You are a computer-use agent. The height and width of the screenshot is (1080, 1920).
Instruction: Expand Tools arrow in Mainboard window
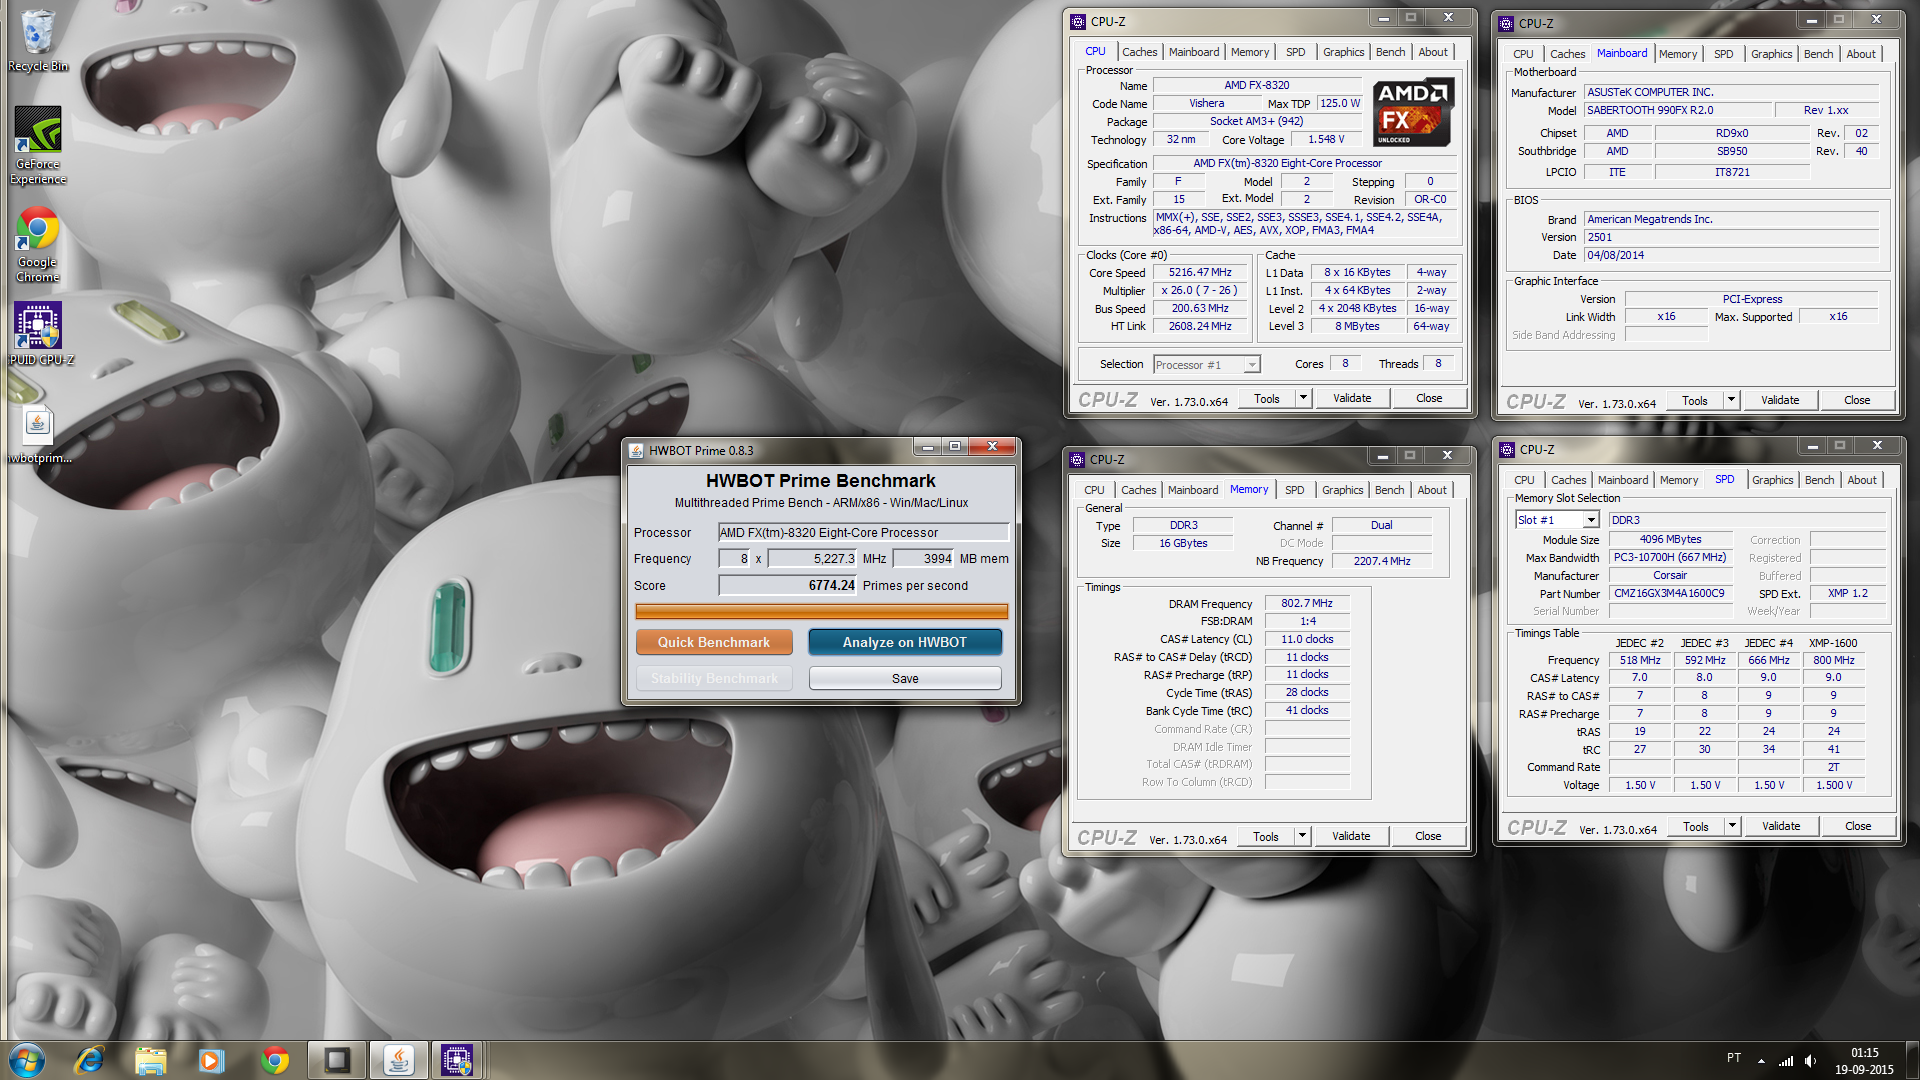(1731, 400)
